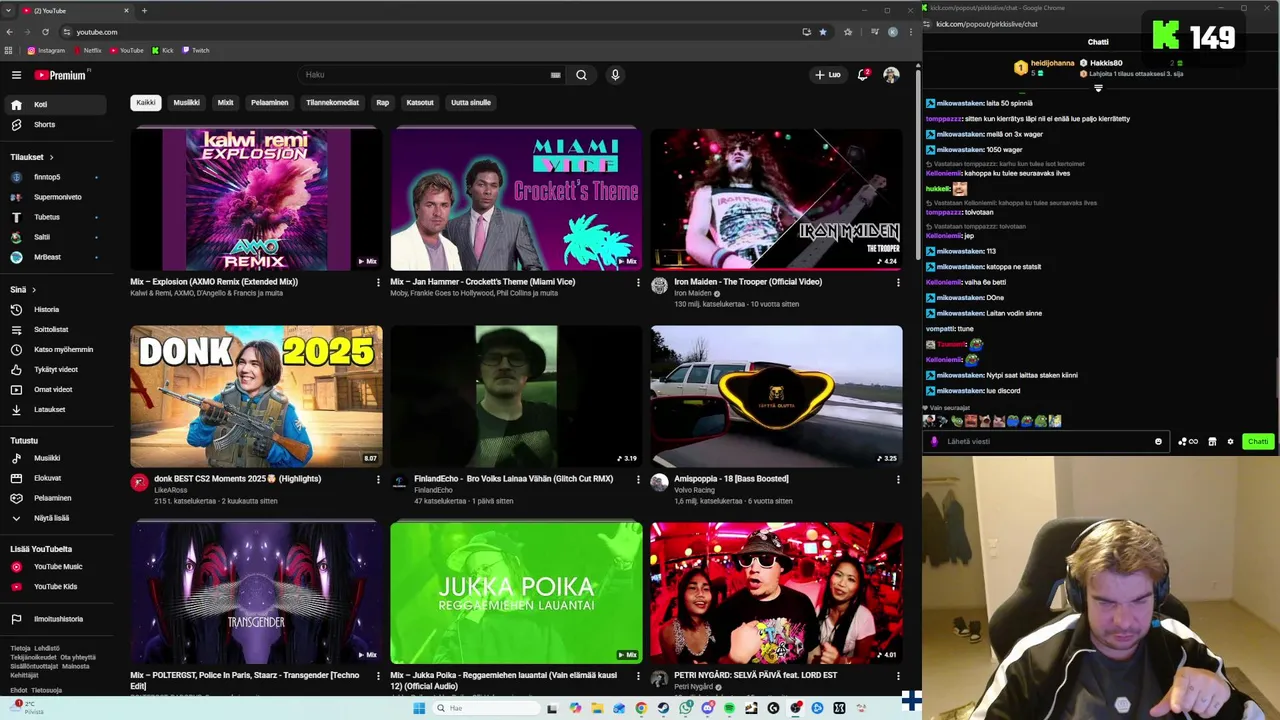This screenshot has height=720, width=1280.
Task: Reload the page in Chrome
Action: [x=45, y=32]
